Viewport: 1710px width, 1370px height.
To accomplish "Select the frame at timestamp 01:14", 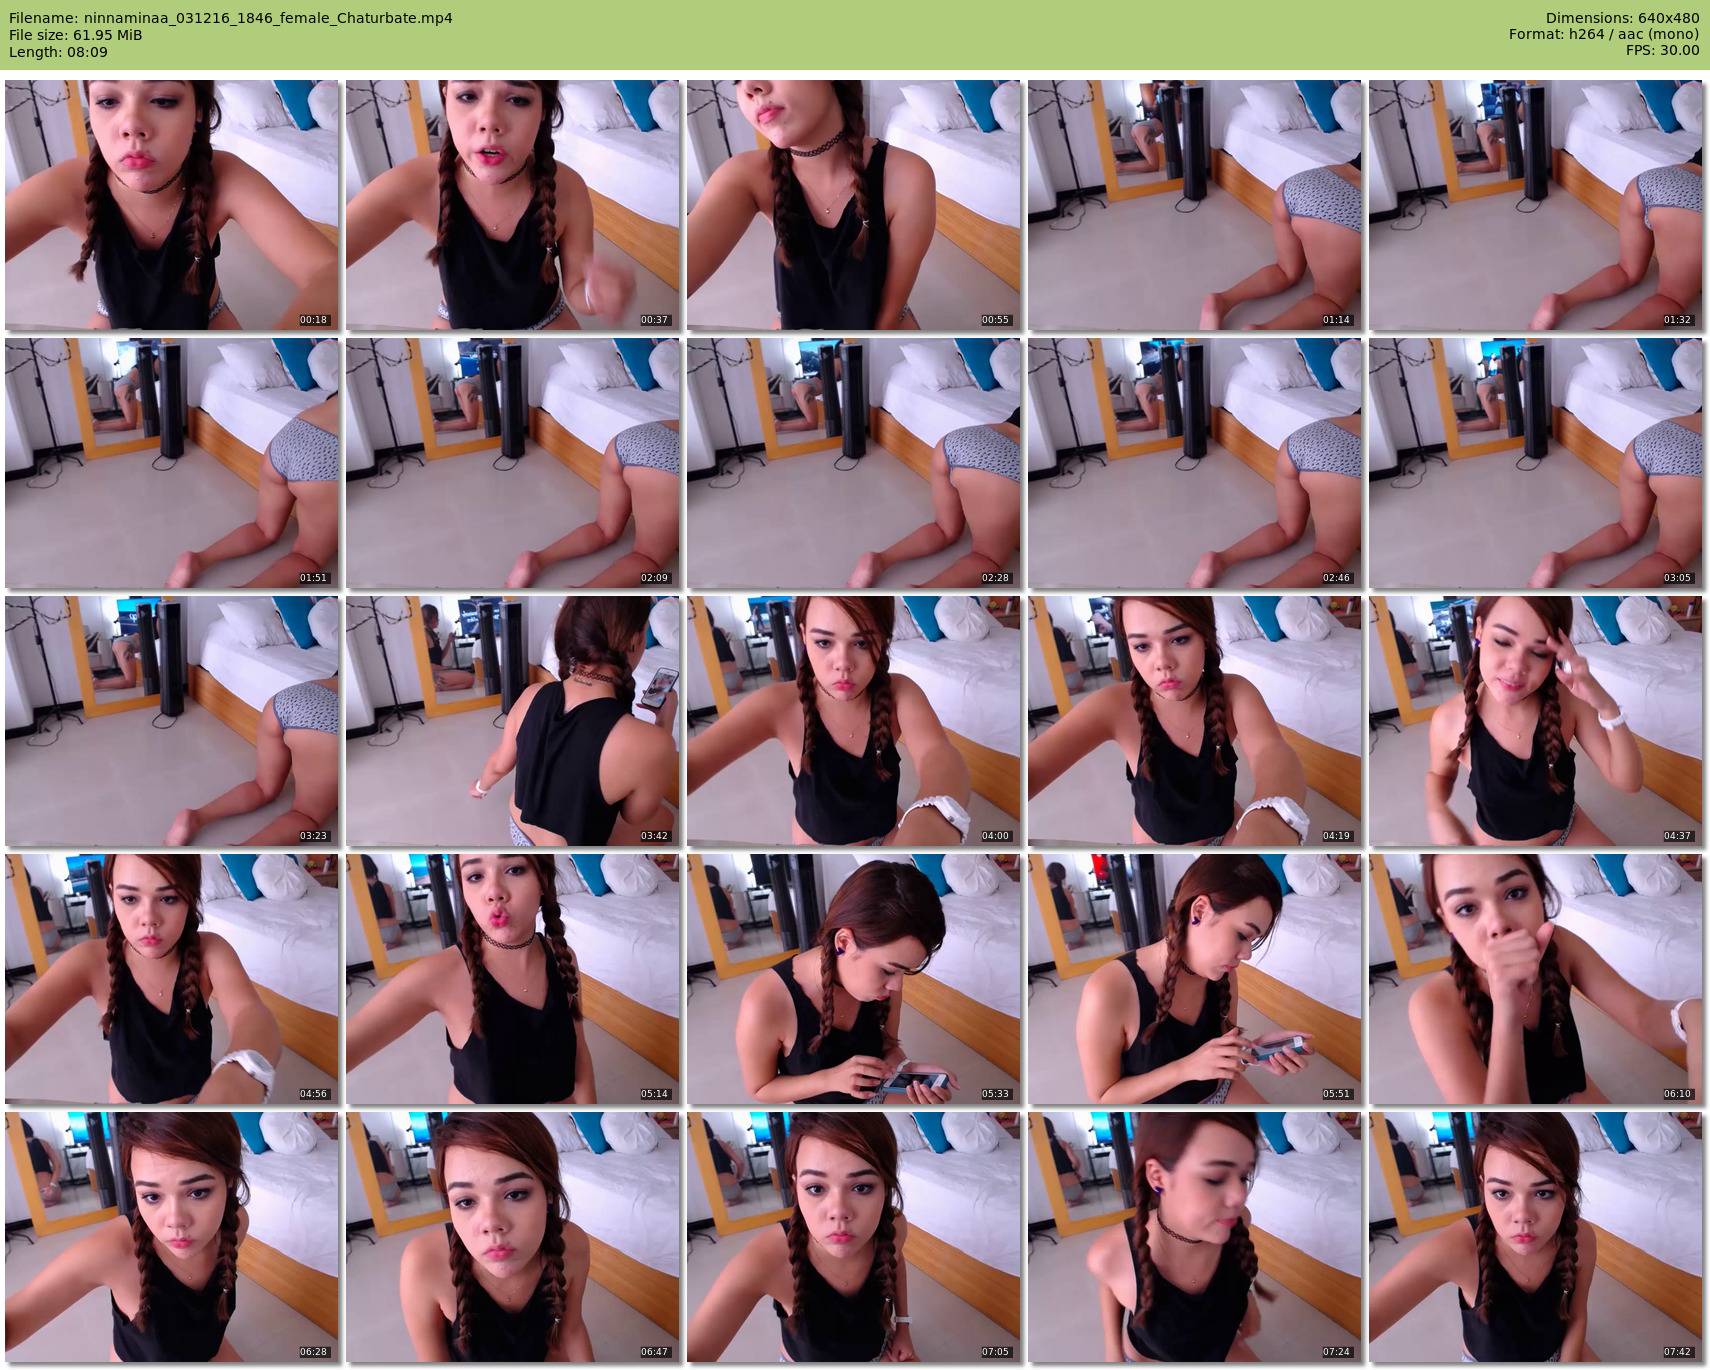I will (1194, 205).
